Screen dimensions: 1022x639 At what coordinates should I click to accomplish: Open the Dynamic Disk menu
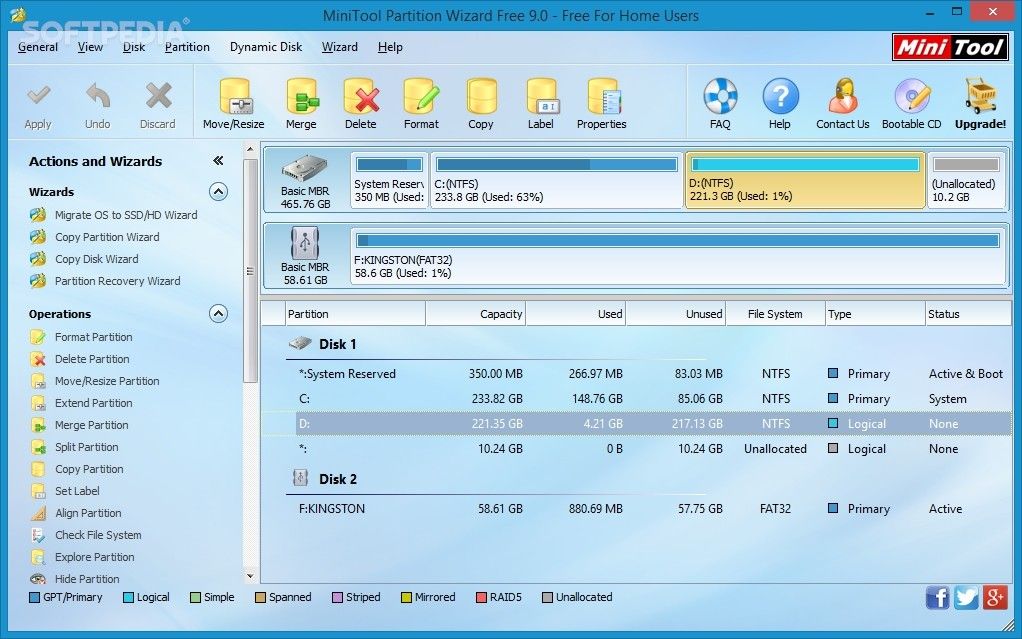[266, 47]
